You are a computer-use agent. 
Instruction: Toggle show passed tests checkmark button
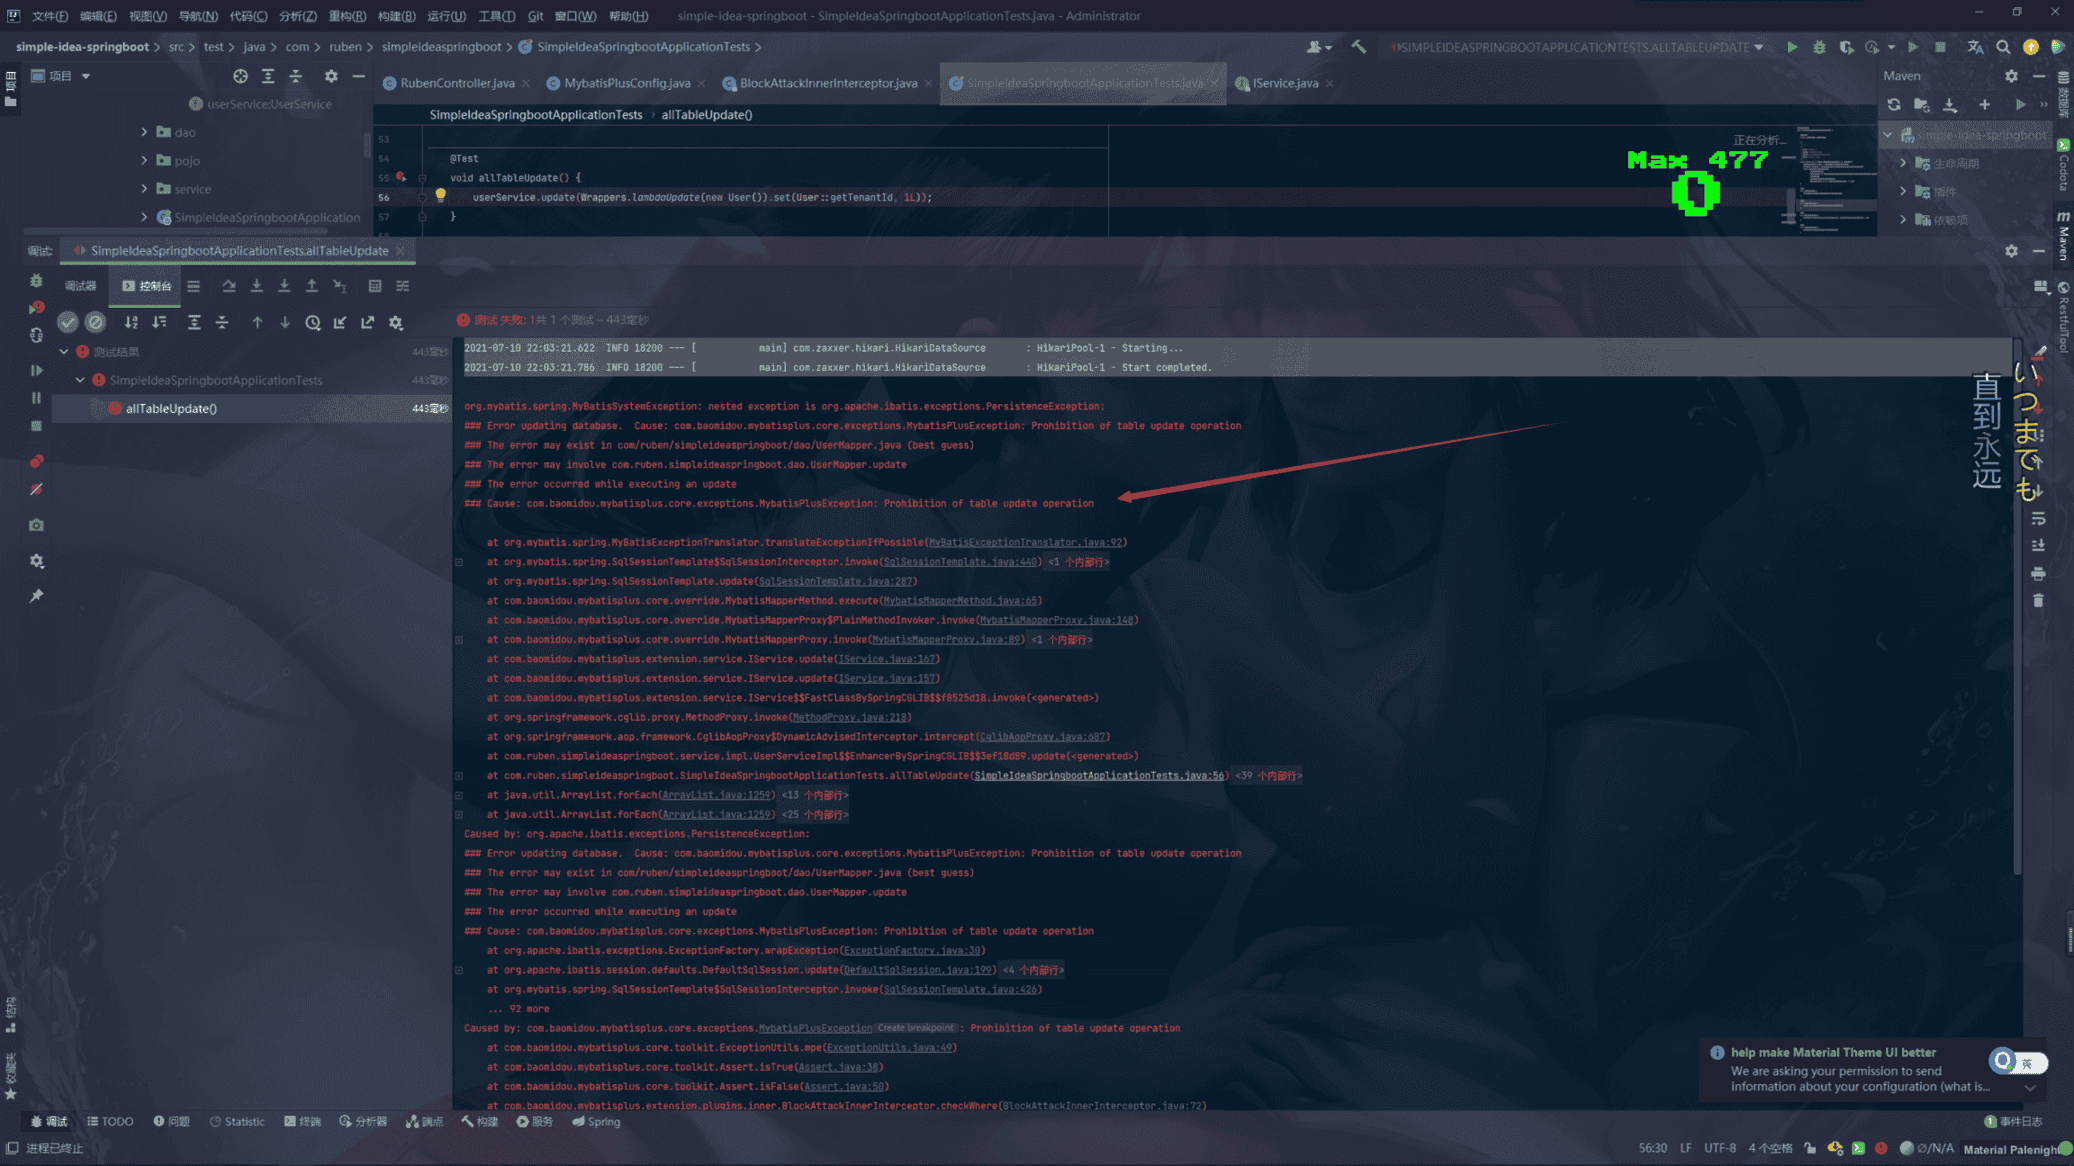point(67,322)
